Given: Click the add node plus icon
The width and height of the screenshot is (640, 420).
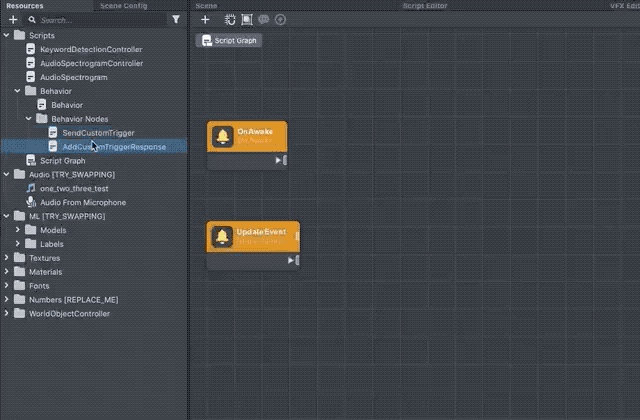Looking at the screenshot, I should click(205, 19).
